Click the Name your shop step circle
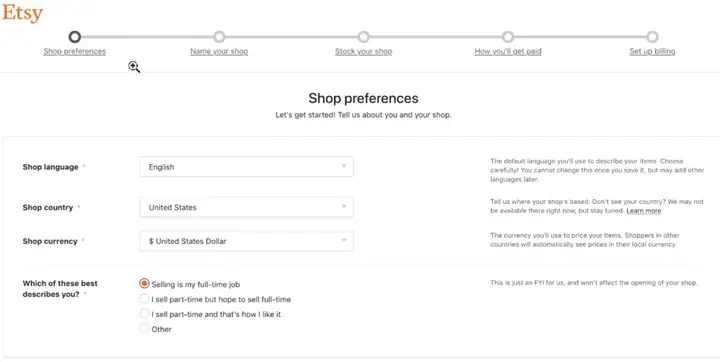This screenshot has height=362, width=720. pyautogui.click(x=219, y=37)
